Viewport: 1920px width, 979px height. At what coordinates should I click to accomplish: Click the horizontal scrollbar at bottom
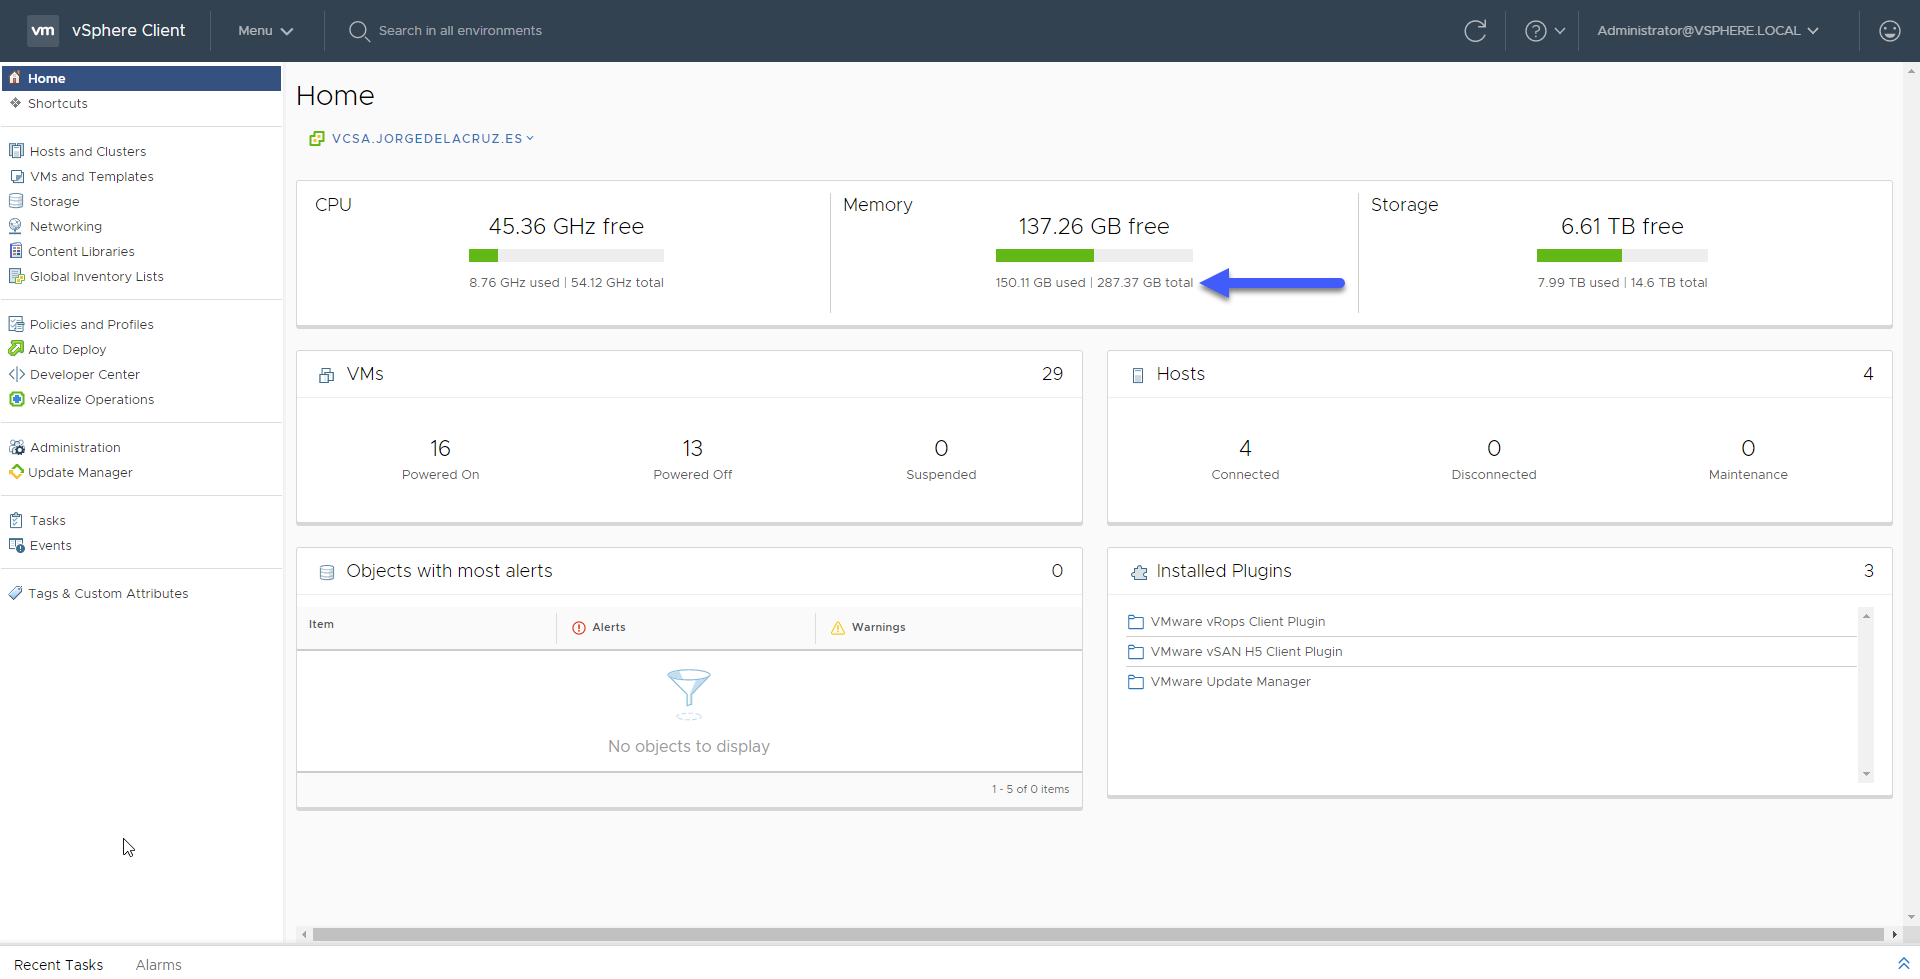pos(1098,934)
